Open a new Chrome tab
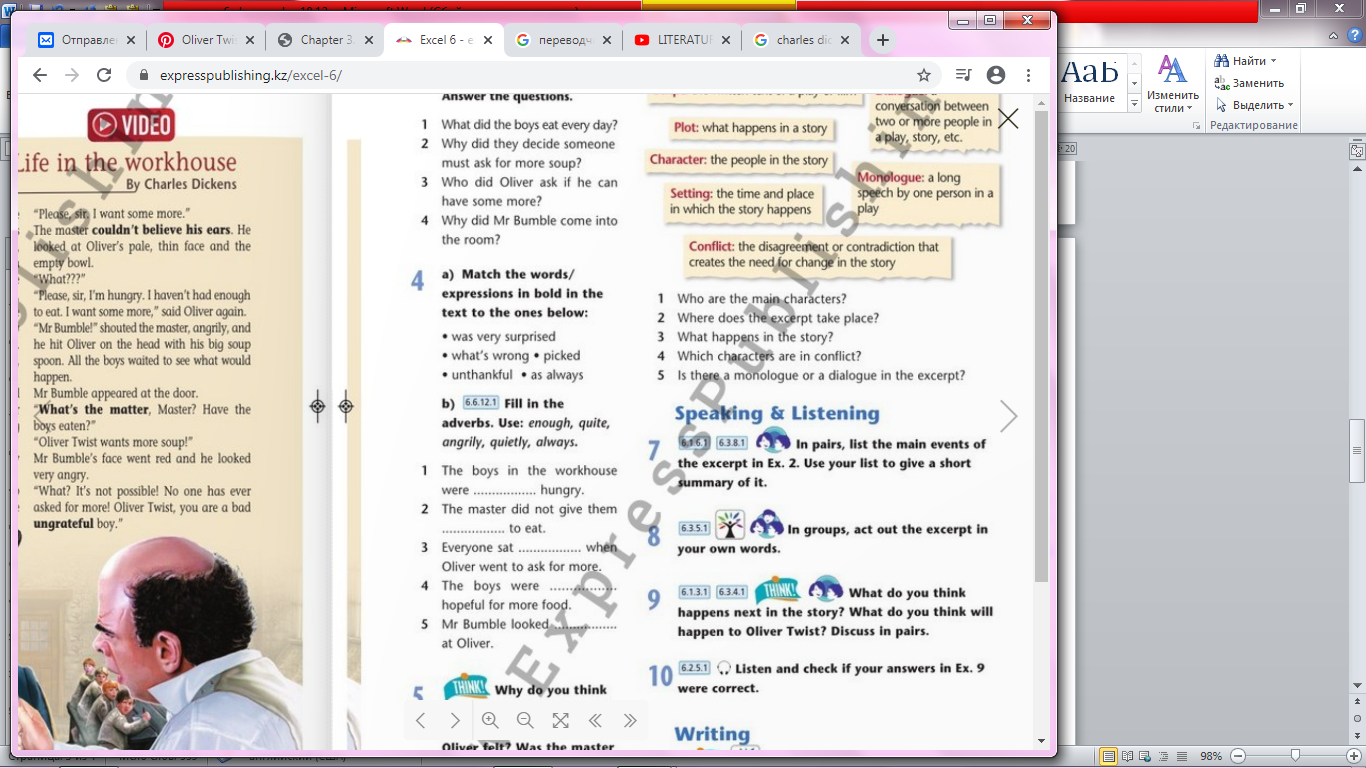The width and height of the screenshot is (1366, 768). tap(882, 40)
